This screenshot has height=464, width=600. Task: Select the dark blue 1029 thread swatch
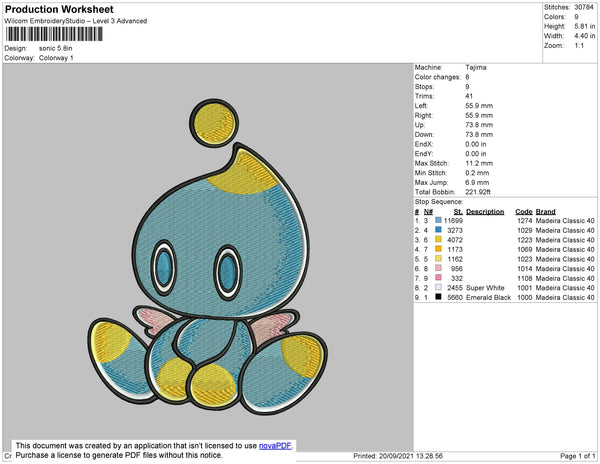coord(438,230)
